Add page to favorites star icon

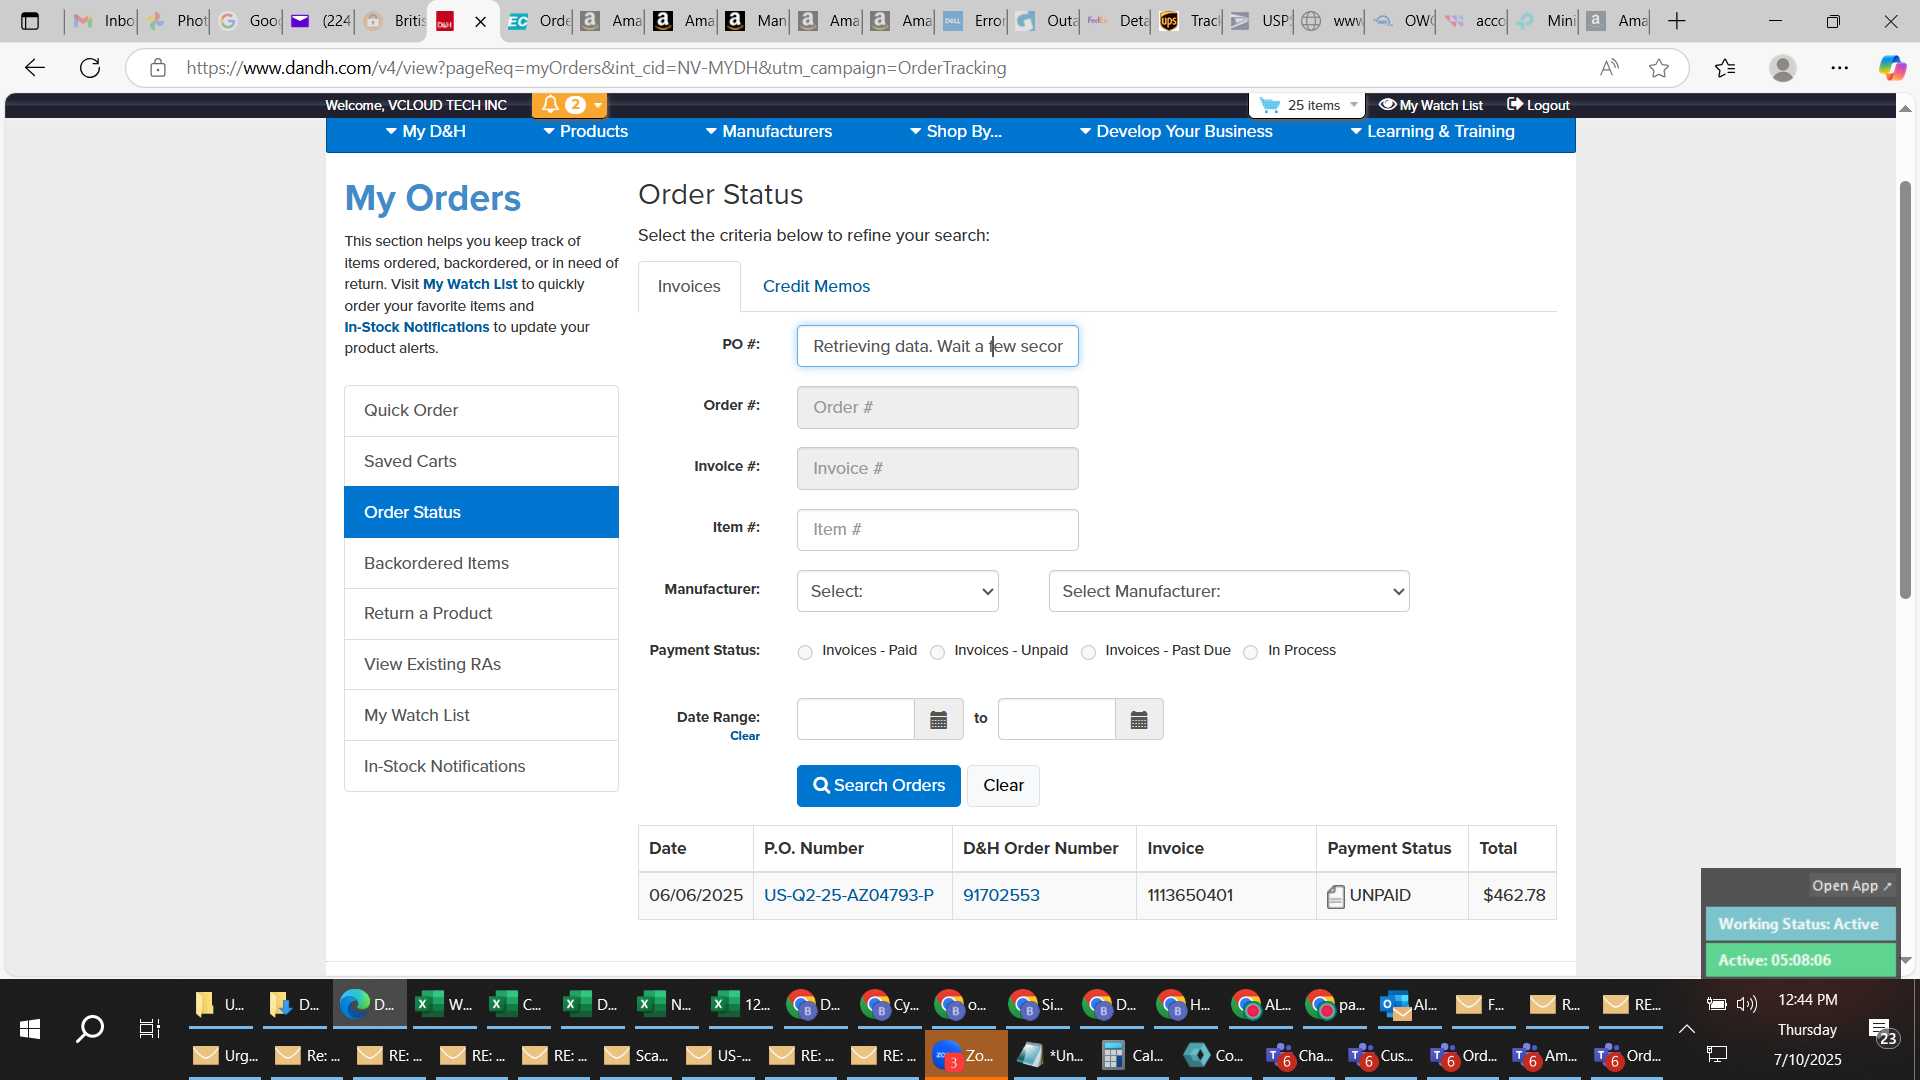tap(1659, 68)
